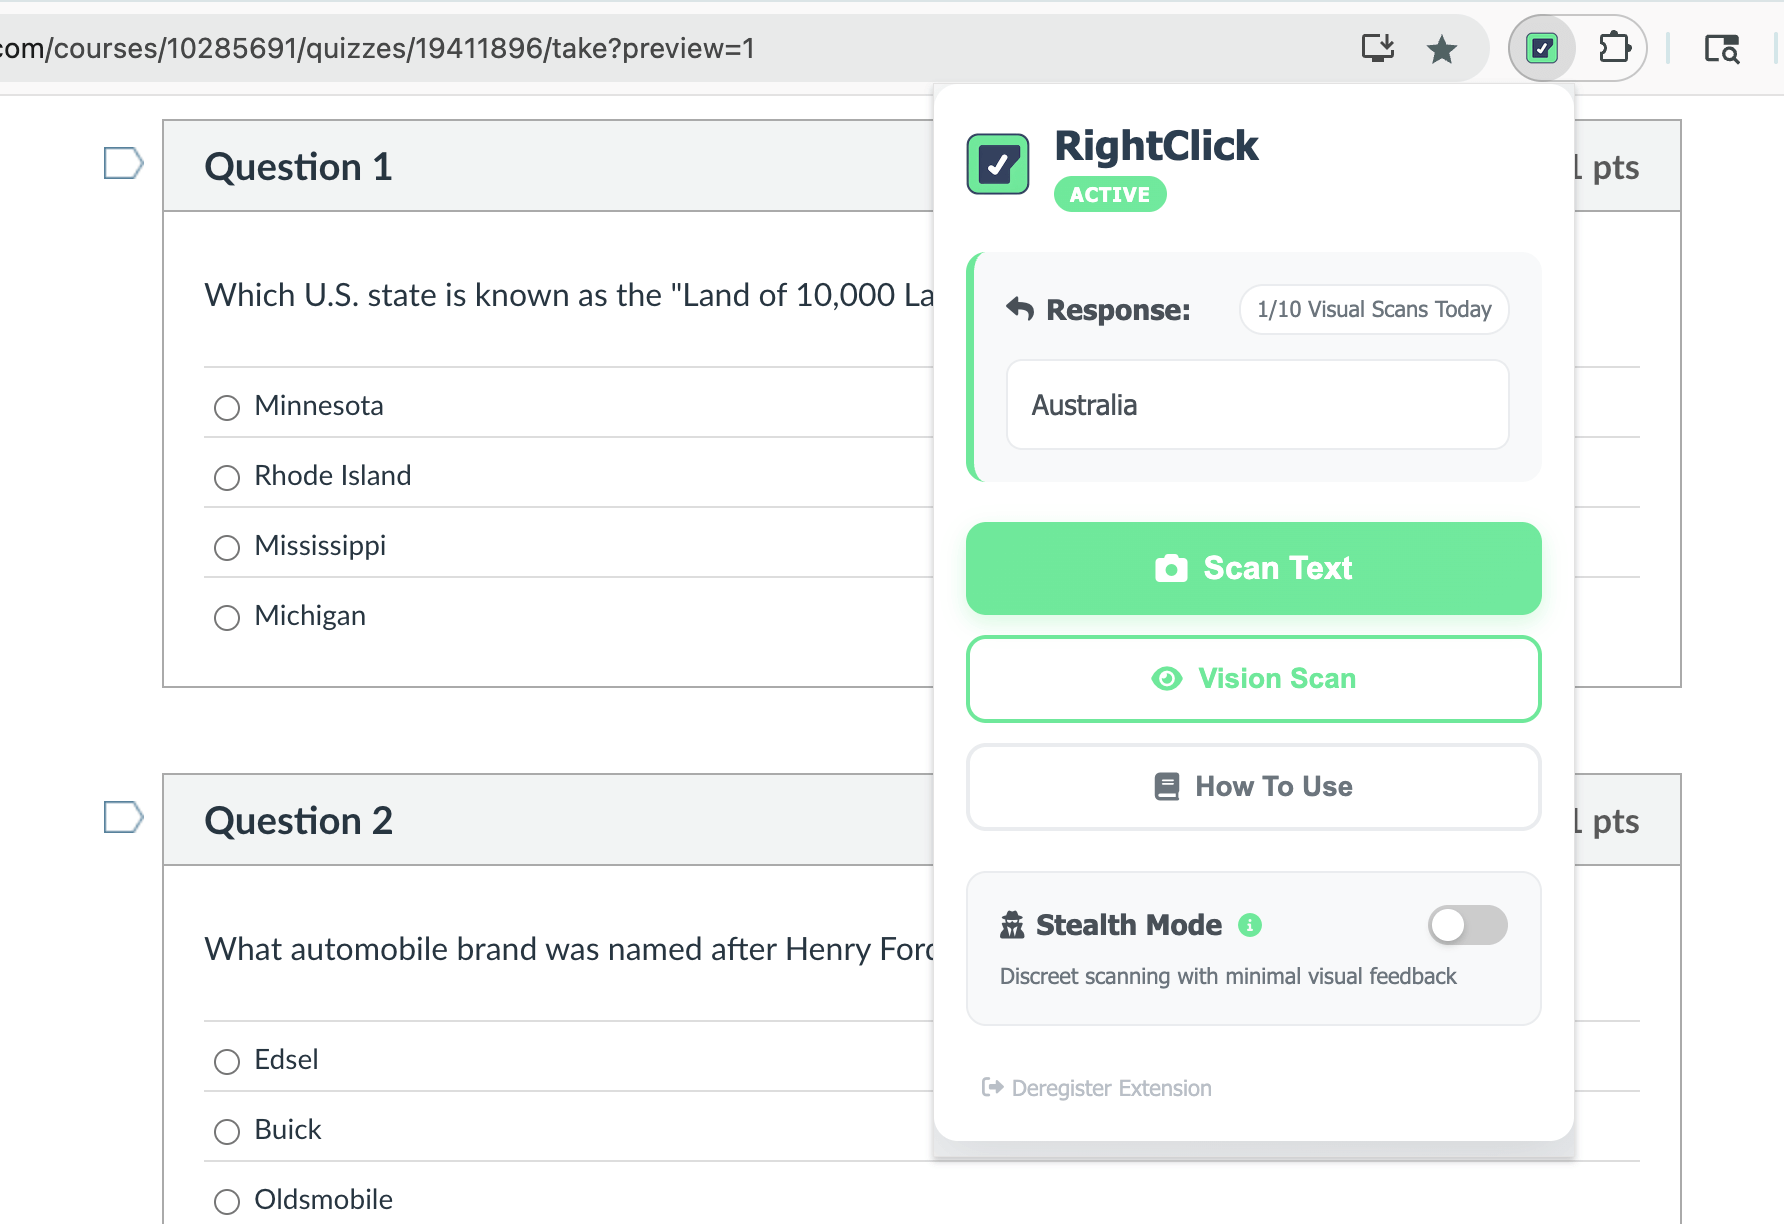1784x1224 pixels.
Task: Click the search panel icon at top right
Action: point(1721,47)
